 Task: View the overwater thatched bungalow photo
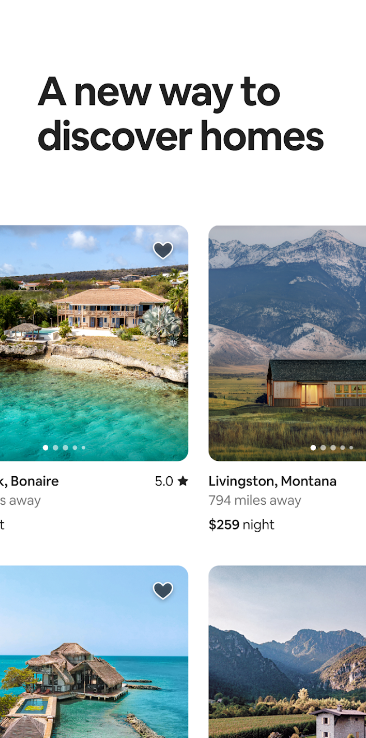point(94,652)
